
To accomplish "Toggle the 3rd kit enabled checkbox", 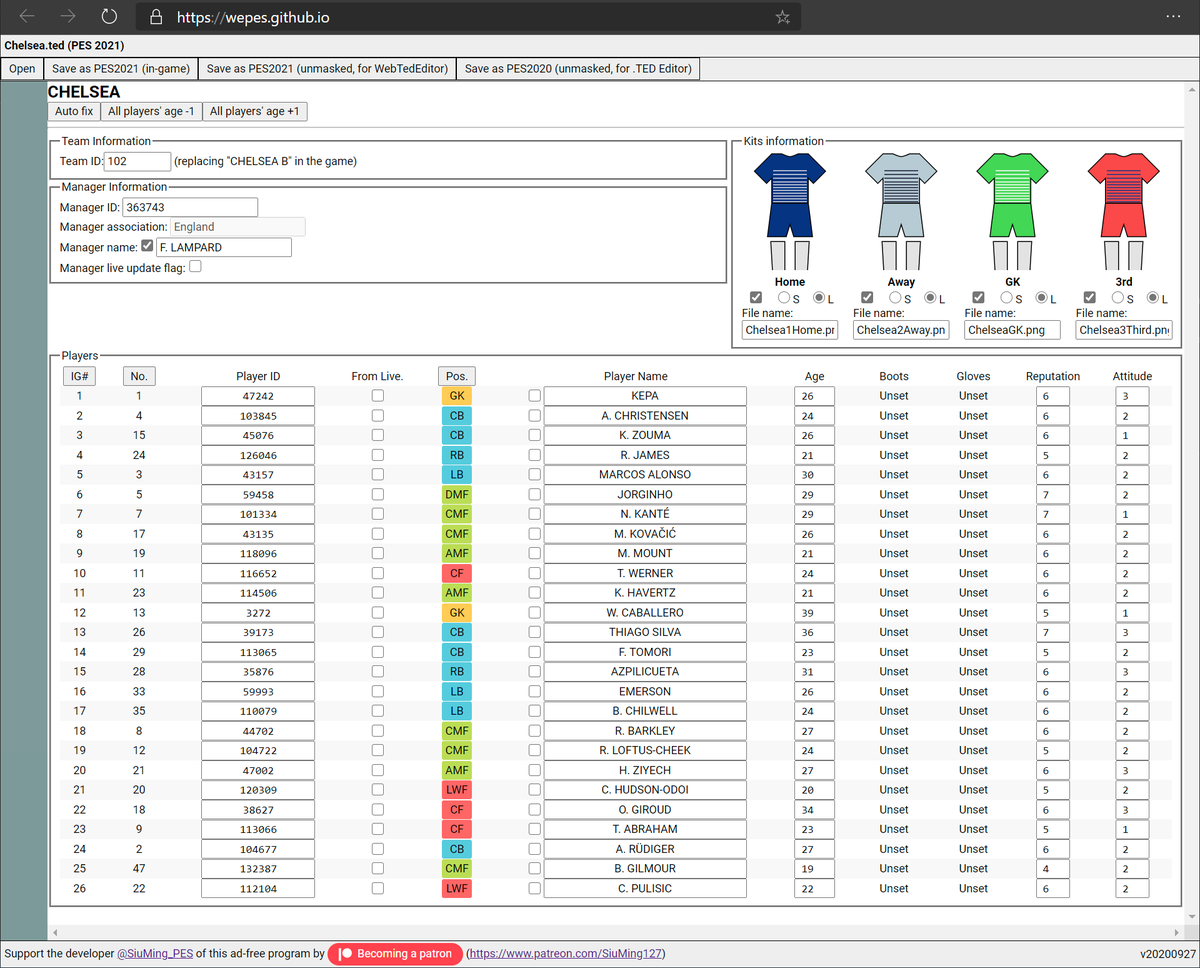I will tap(1091, 298).
